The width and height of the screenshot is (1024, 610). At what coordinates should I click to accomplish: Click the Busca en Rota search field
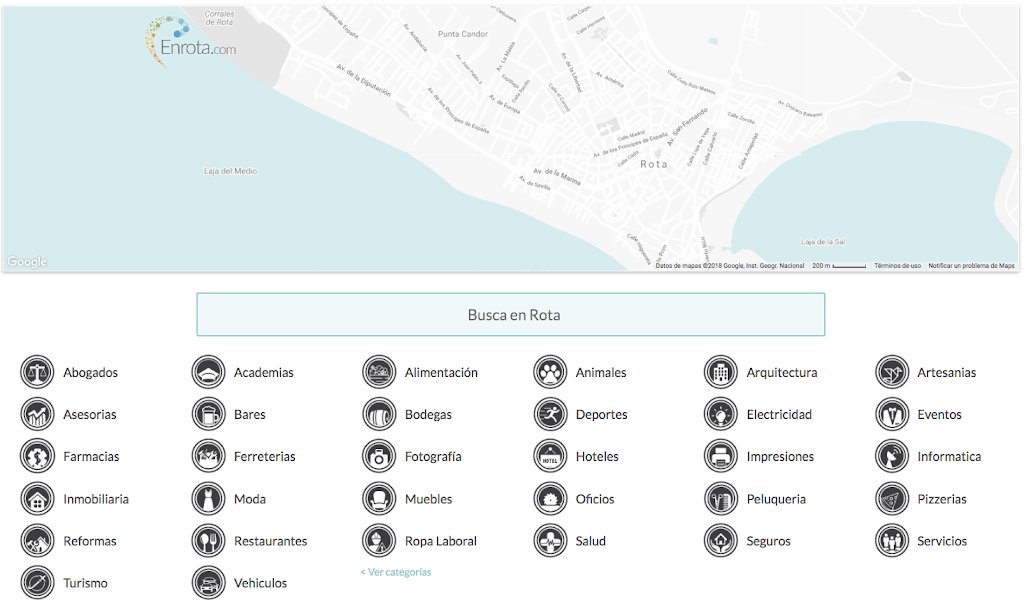(x=511, y=314)
